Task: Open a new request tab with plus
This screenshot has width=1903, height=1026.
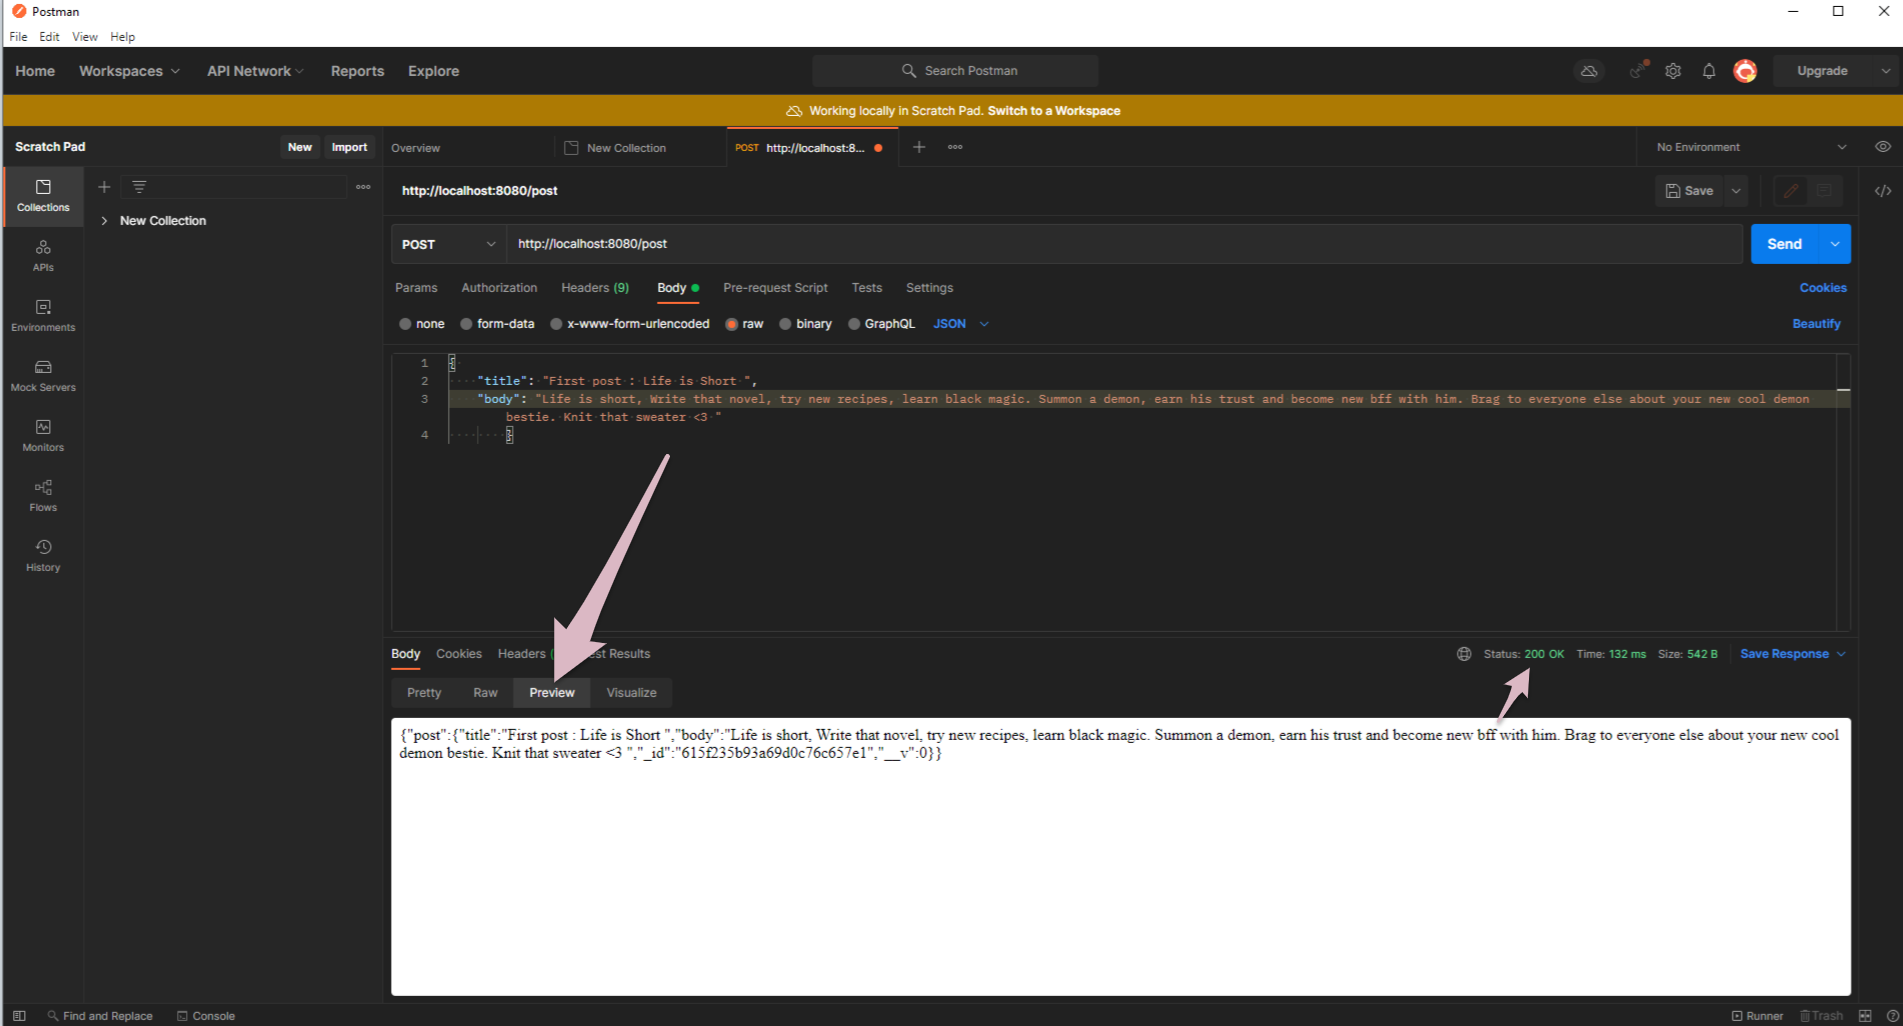Action: pos(919,147)
